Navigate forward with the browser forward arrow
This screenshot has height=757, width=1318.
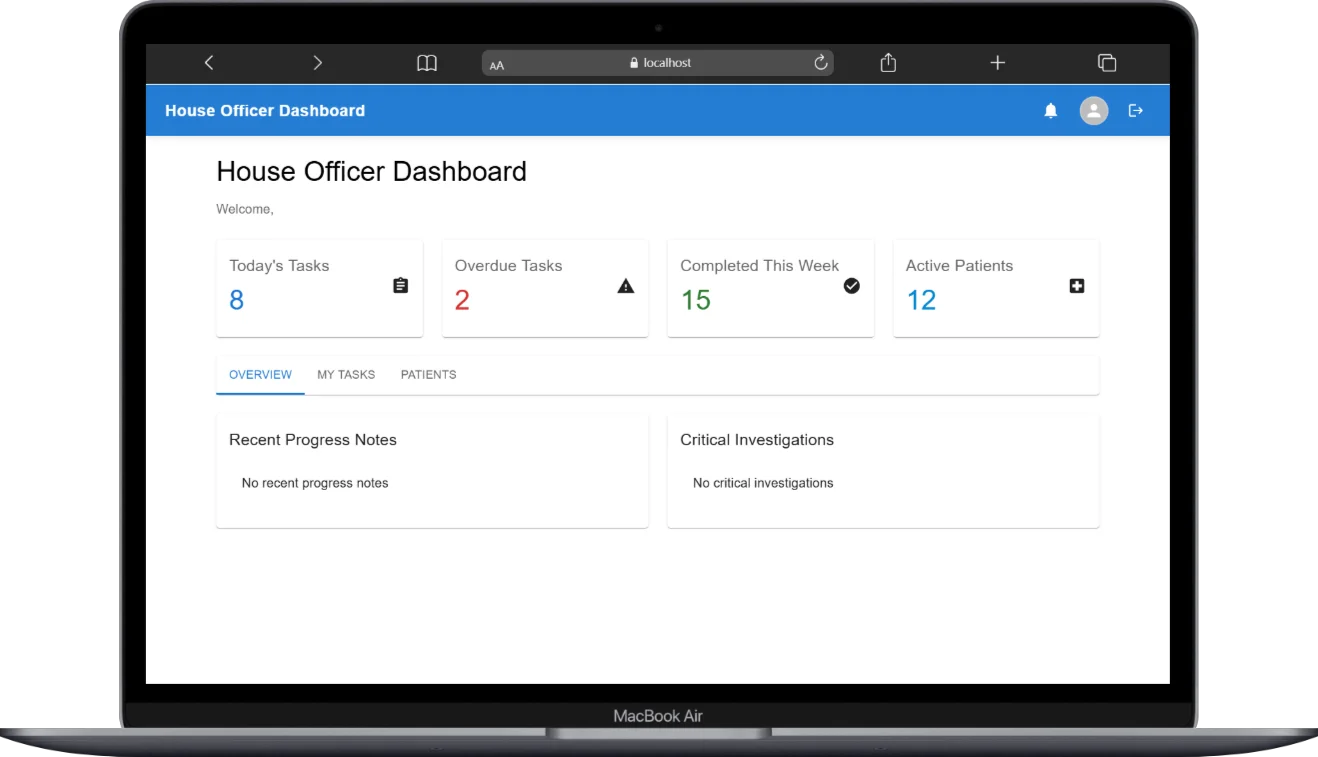click(317, 62)
